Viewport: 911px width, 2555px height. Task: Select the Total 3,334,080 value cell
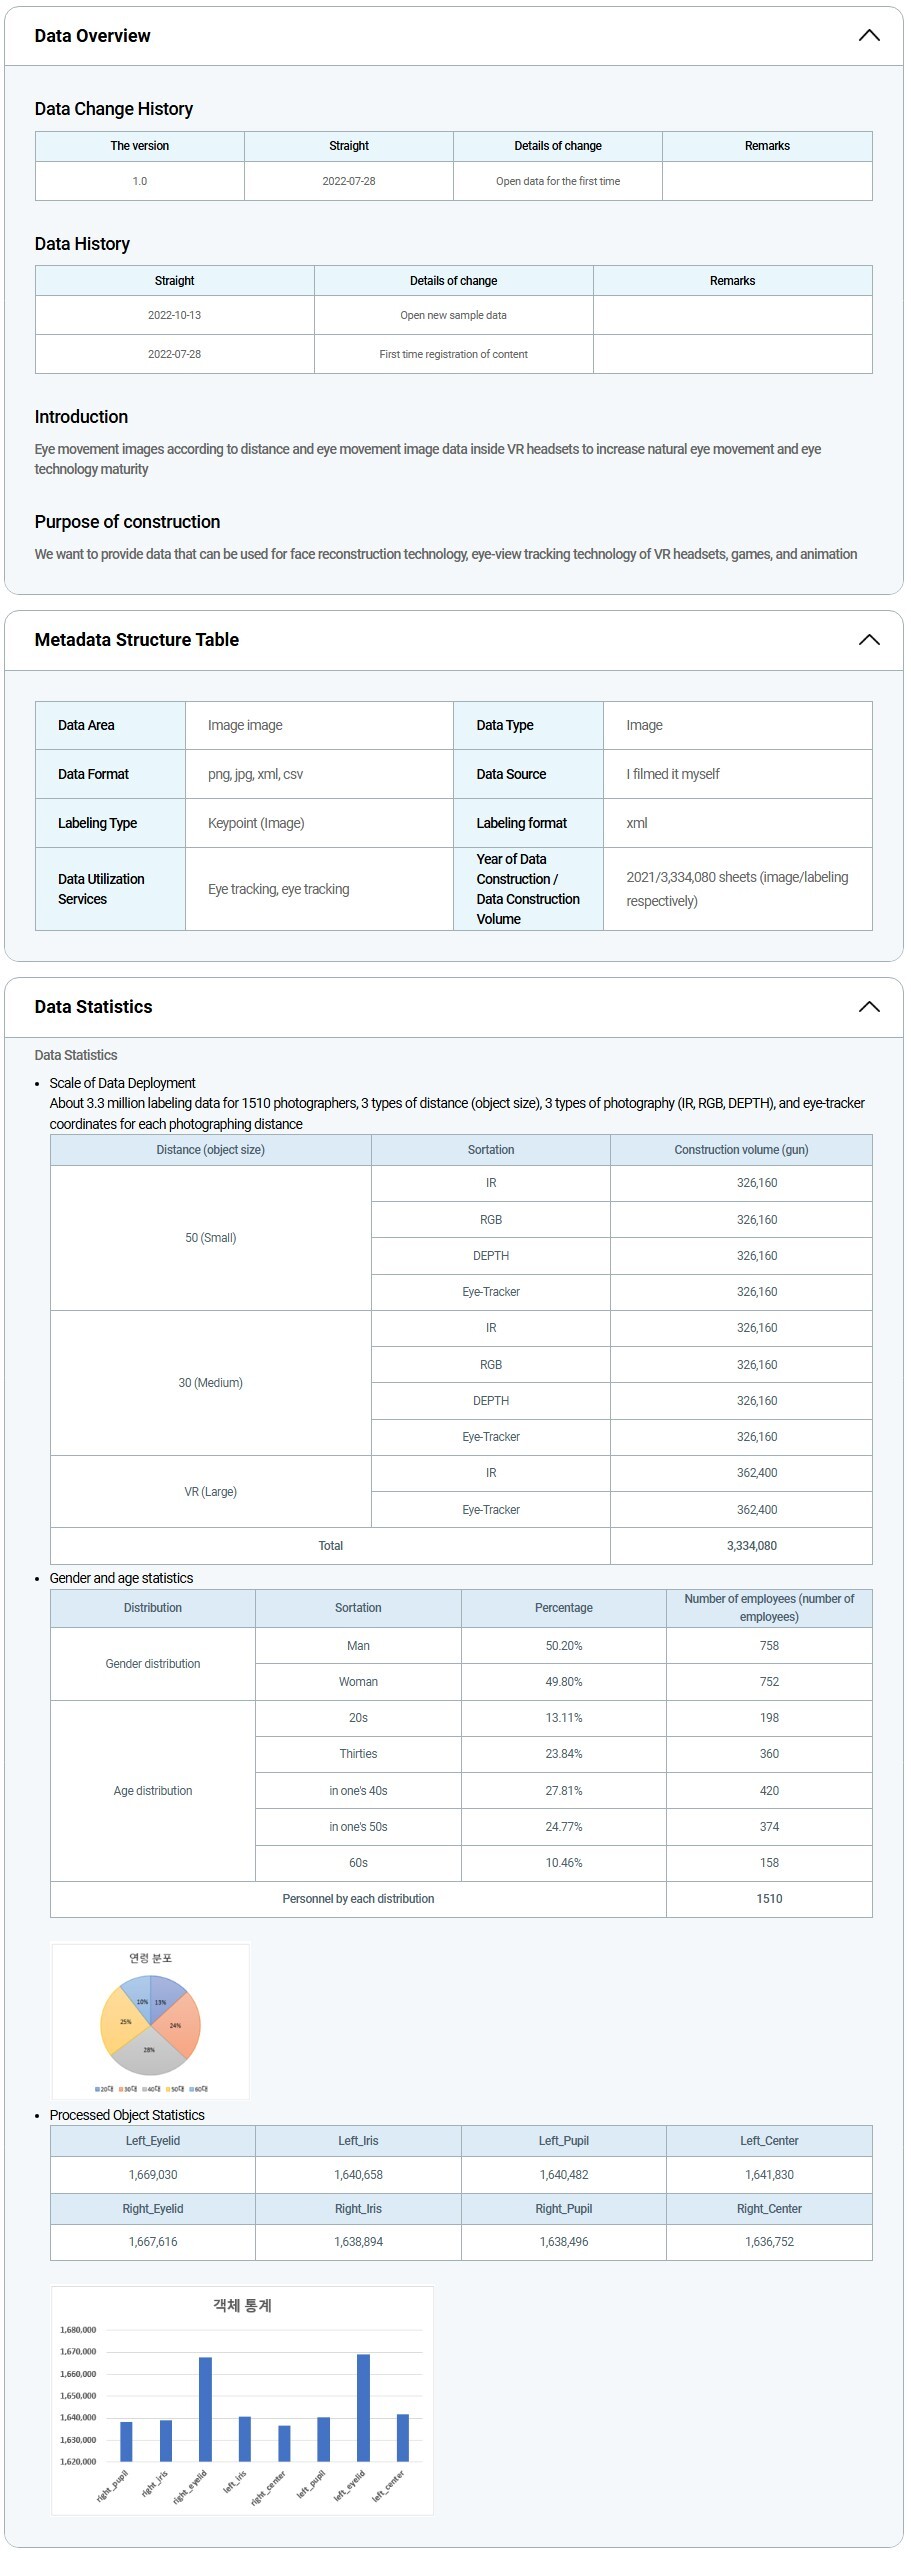(x=751, y=1546)
